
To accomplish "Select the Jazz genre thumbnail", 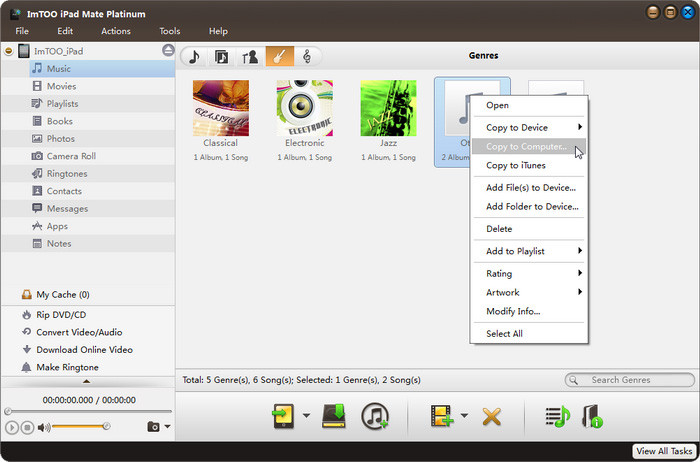I will click(x=388, y=108).
